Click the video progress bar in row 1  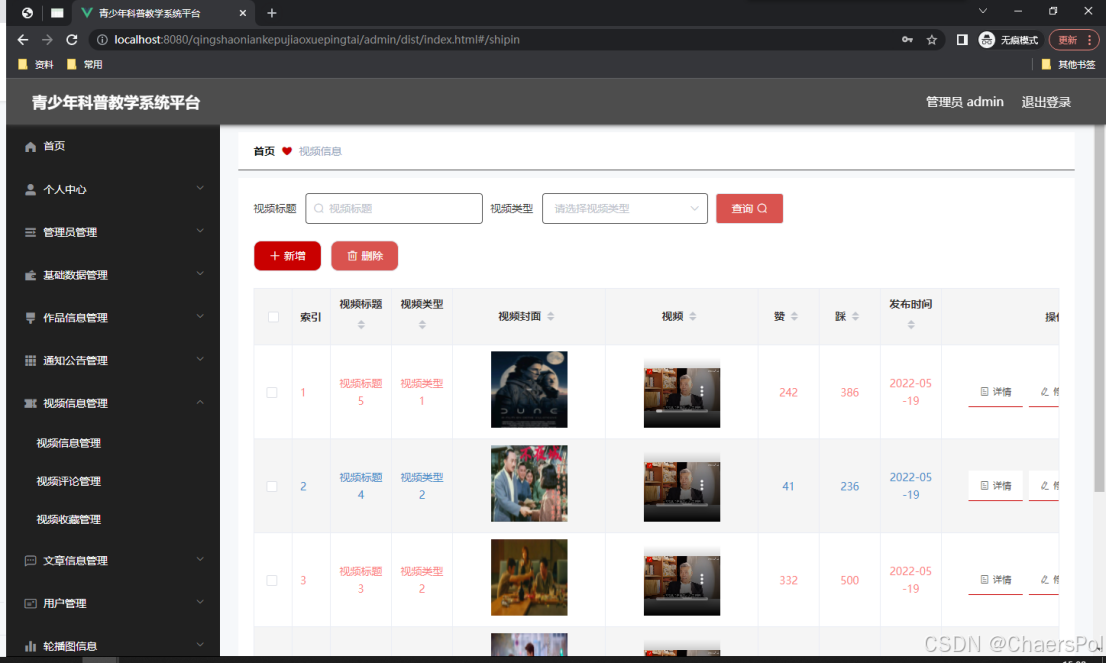tap(681, 411)
